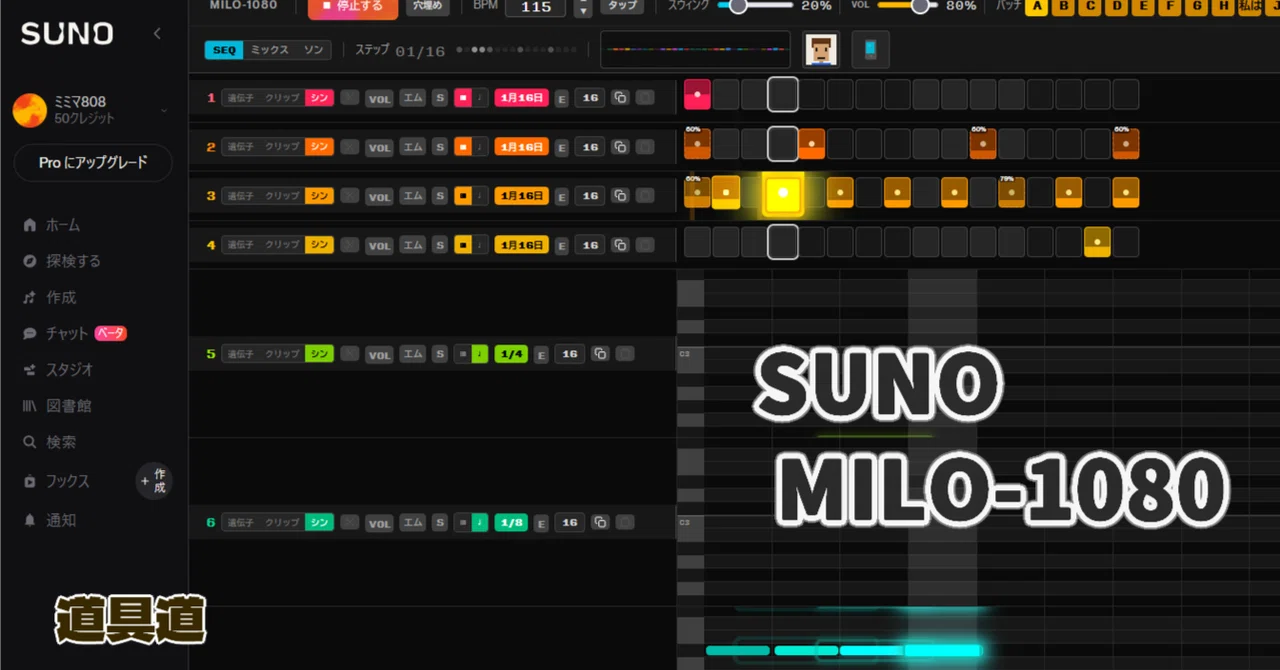Open the pixel face avatar icon
The width and height of the screenshot is (1280, 670).
pyautogui.click(x=822, y=49)
